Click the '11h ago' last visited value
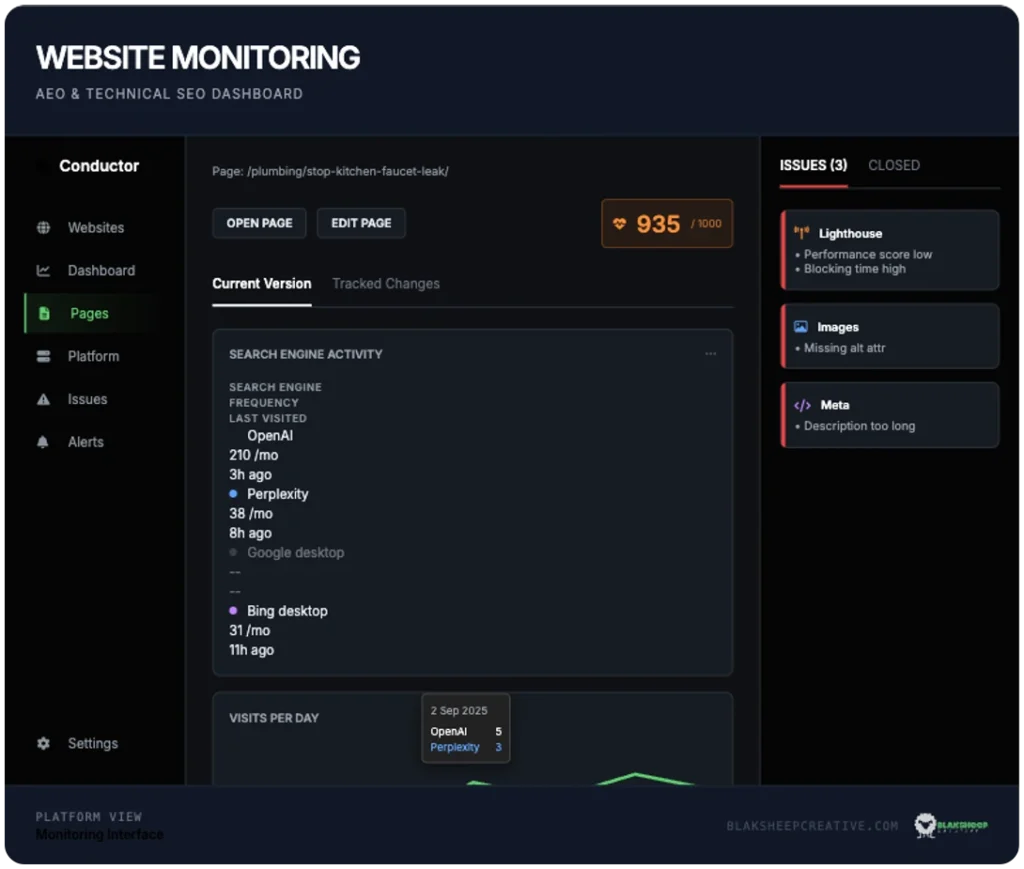The height and width of the screenshot is (869, 1024). [251, 650]
